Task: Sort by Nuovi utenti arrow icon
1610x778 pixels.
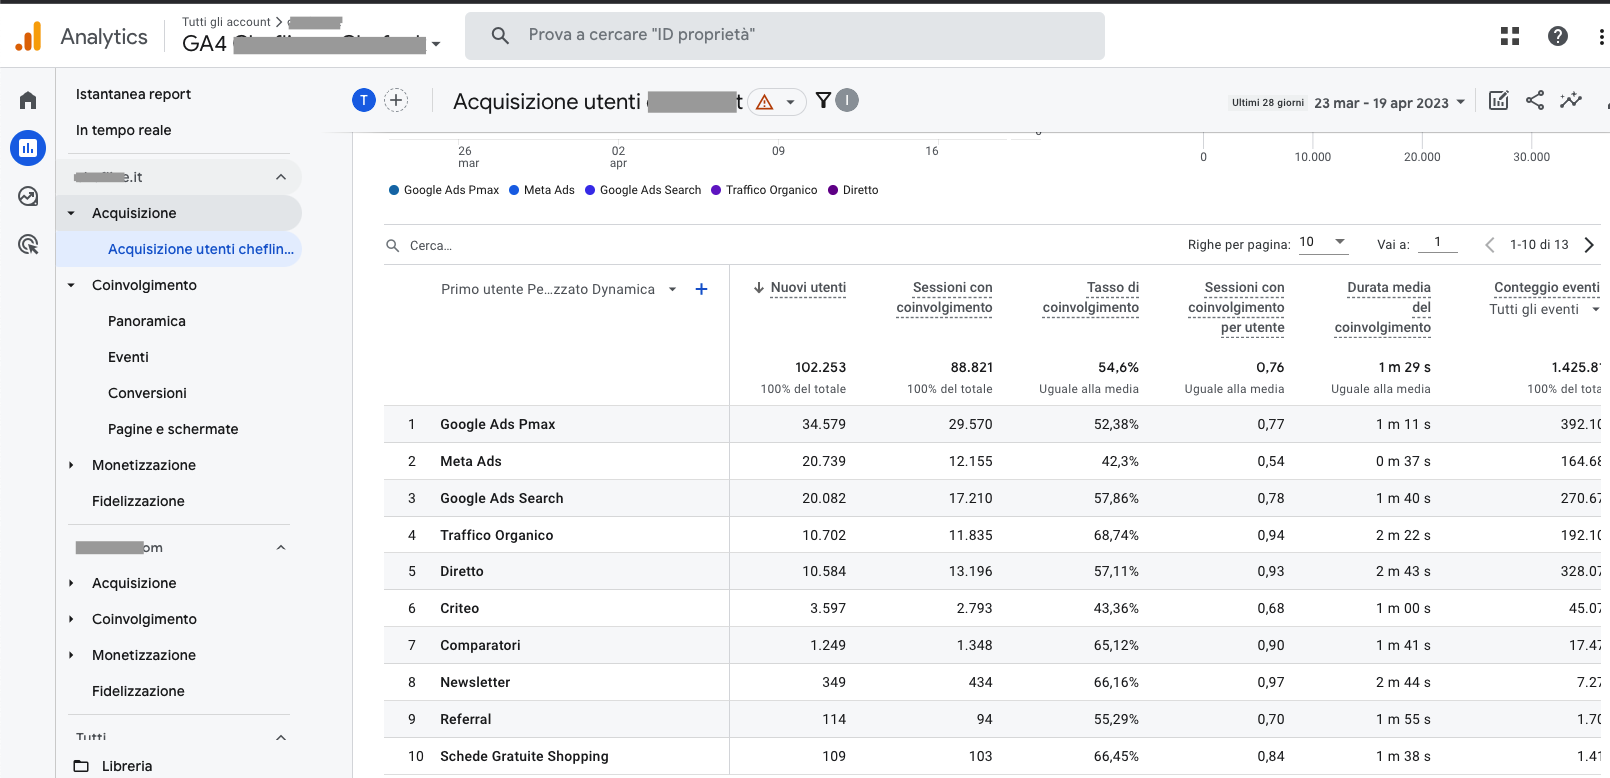Action: coord(759,288)
